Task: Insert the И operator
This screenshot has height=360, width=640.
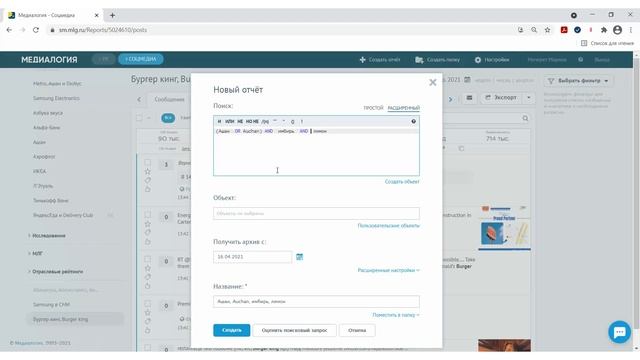Action: pos(219,122)
